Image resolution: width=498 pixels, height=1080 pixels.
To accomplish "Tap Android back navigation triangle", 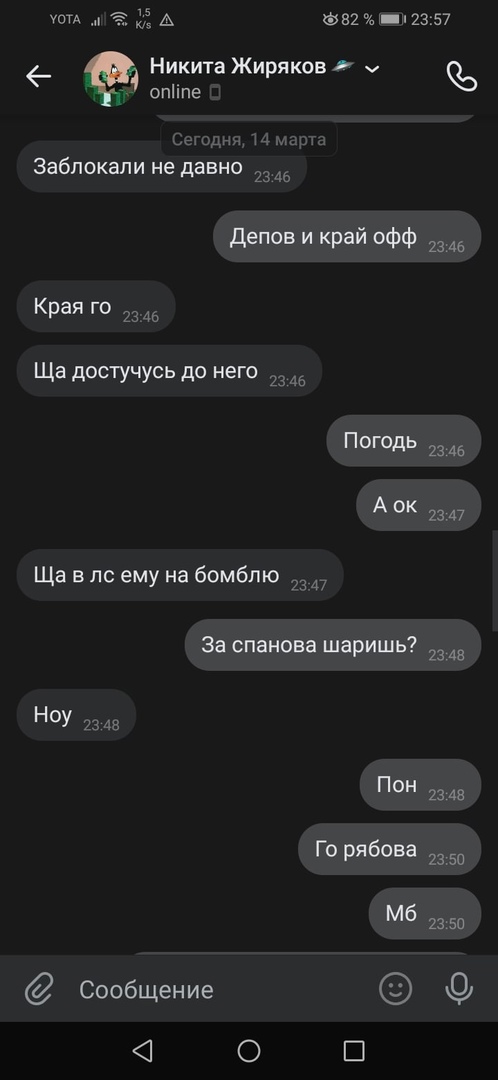I will (143, 1050).
